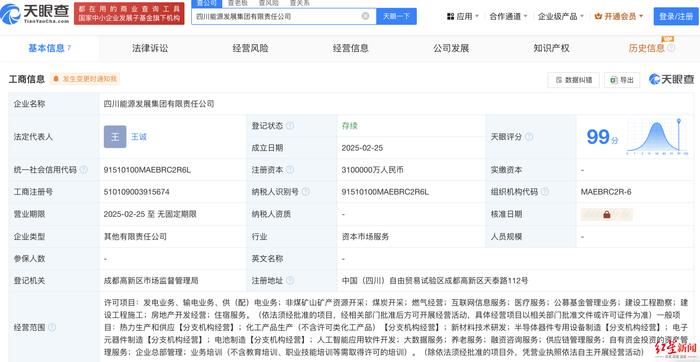Open the 应用 dropdown menu
The height and width of the screenshot is (362, 700).
462,17
